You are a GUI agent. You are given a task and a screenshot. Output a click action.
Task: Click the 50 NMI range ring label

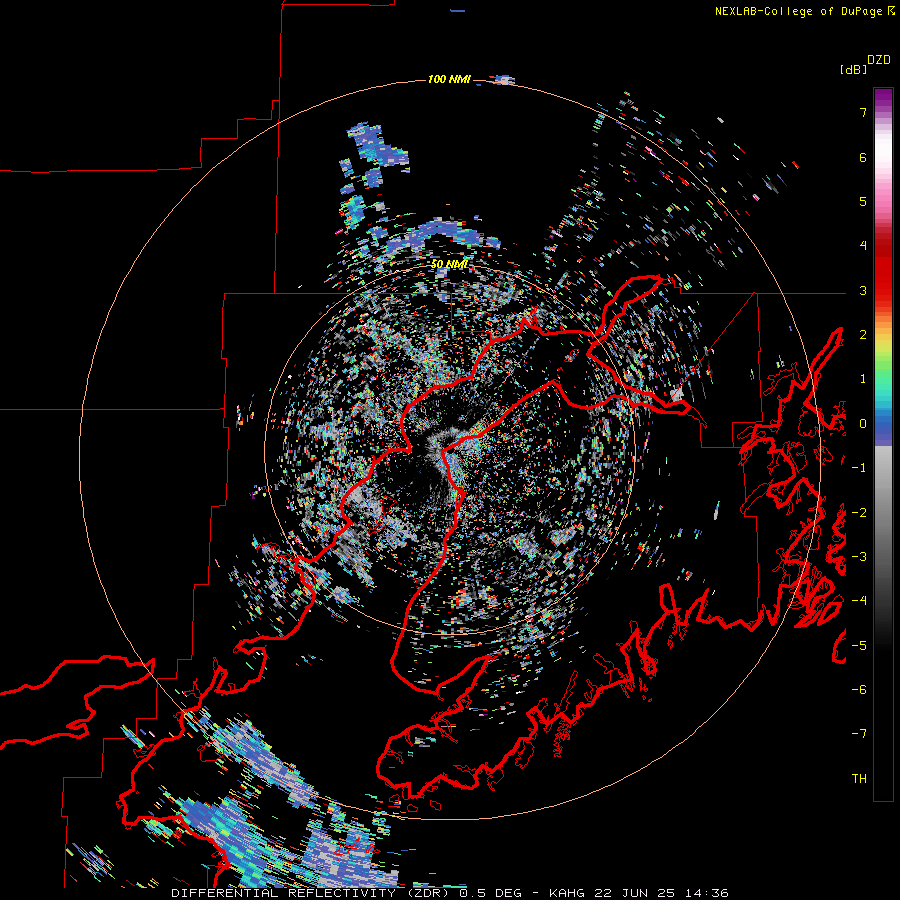point(449,264)
